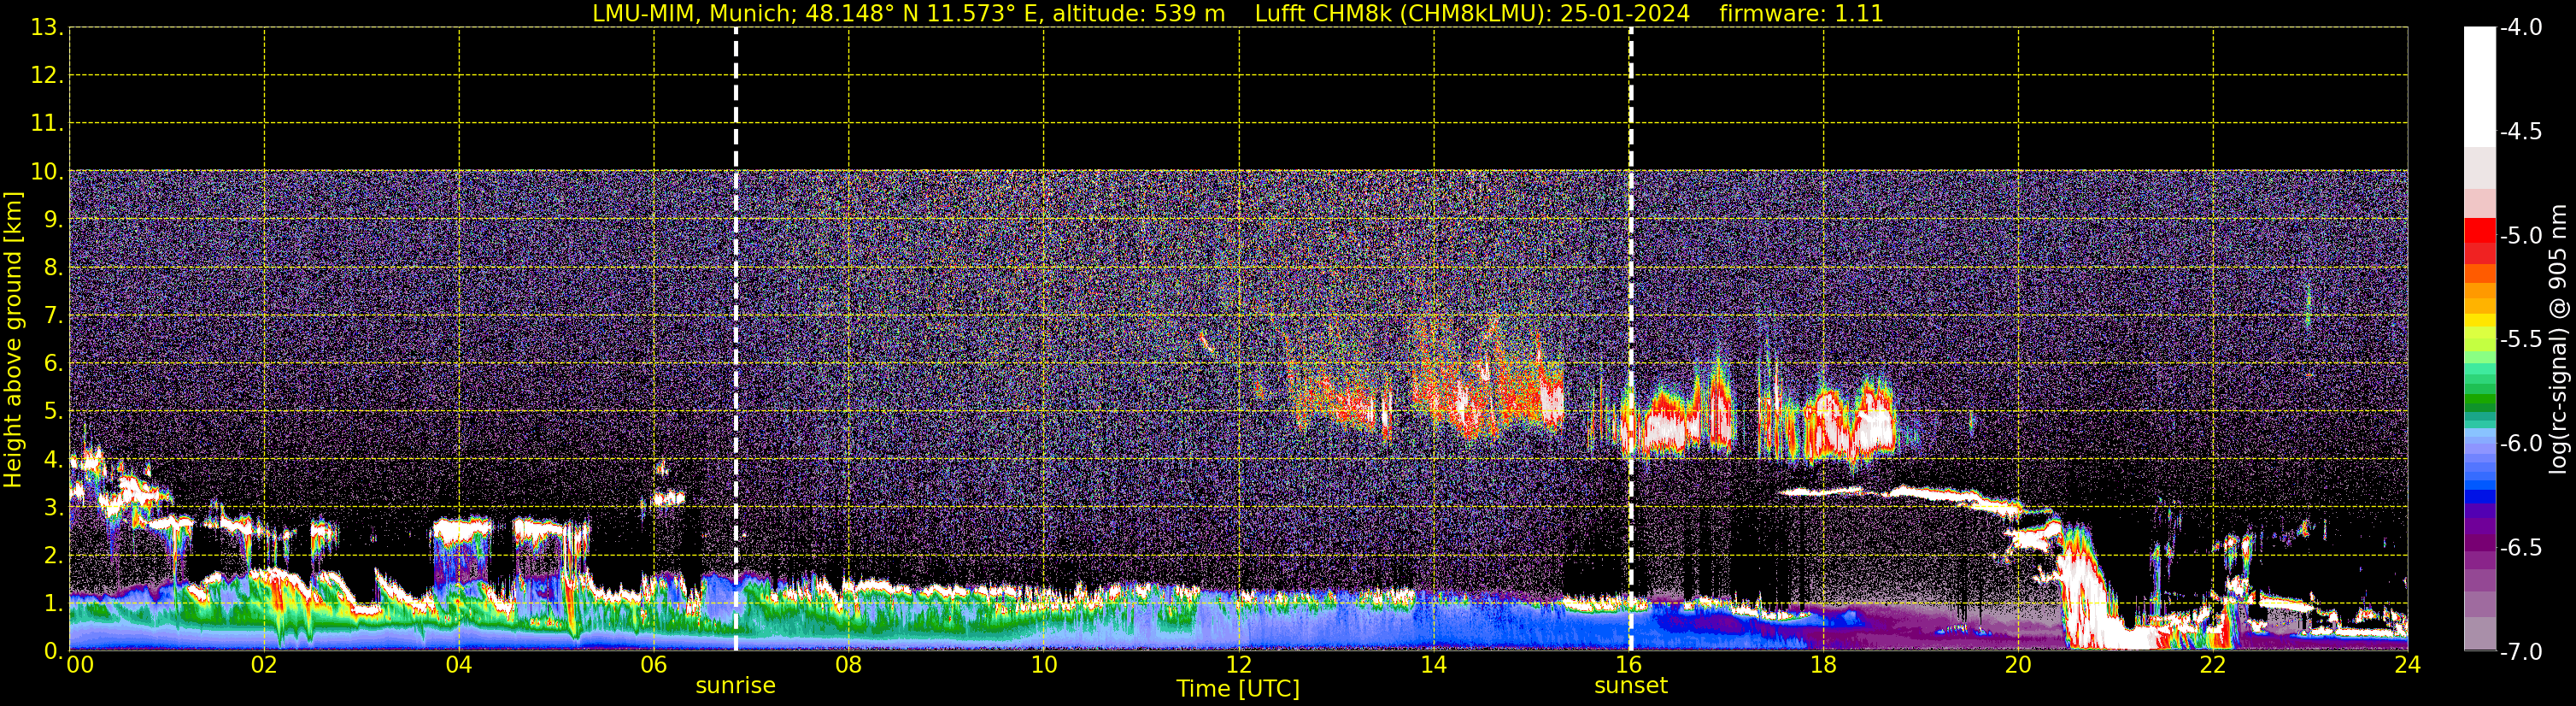Screen dimensions: 2576x706
Task: Click the "Height above ground [km]" axis label
Action: 13,340
